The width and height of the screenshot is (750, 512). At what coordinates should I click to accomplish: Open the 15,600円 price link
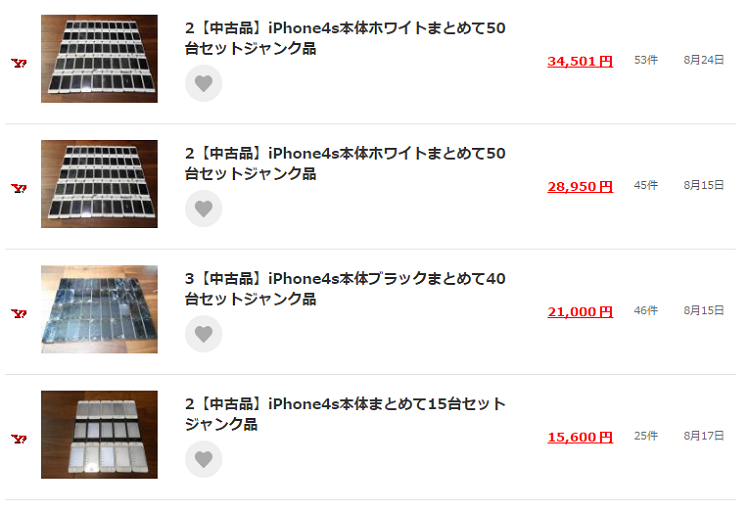tap(580, 437)
